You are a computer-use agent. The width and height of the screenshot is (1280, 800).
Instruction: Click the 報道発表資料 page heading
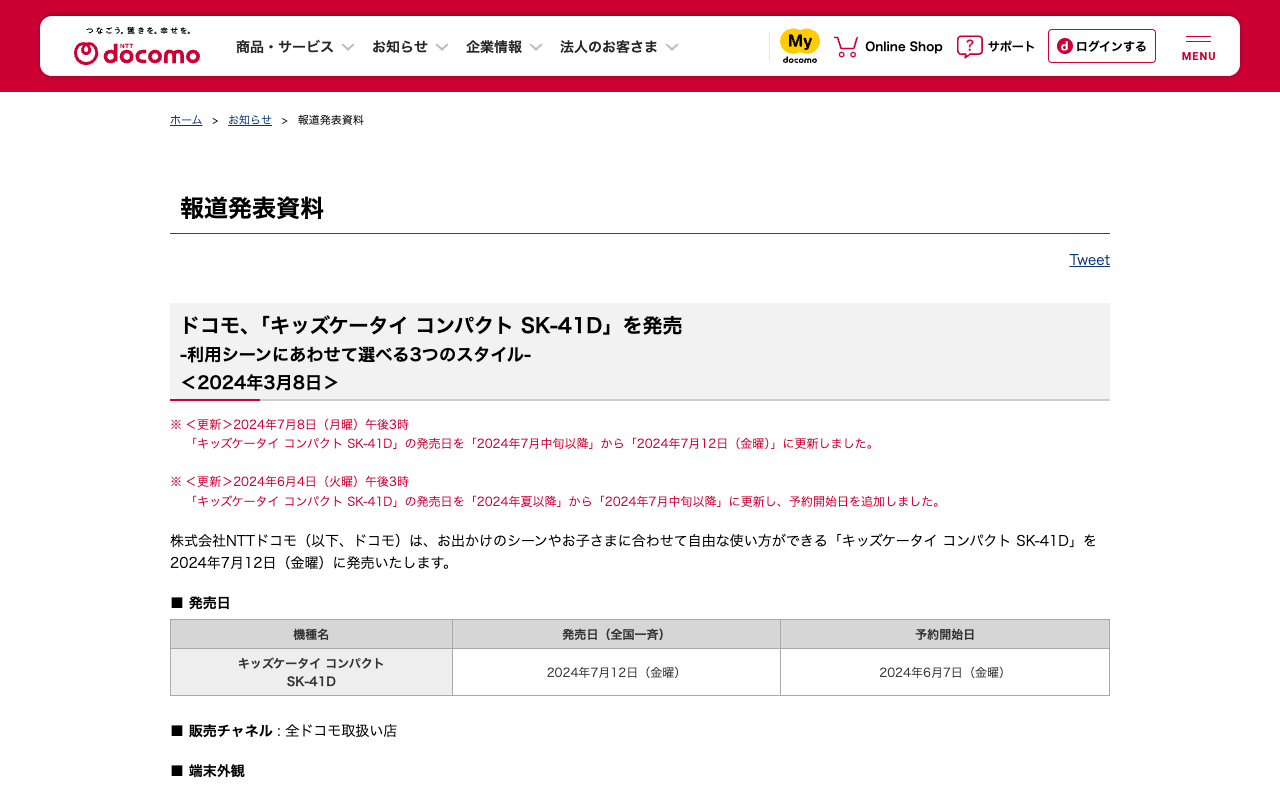click(x=252, y=208)
